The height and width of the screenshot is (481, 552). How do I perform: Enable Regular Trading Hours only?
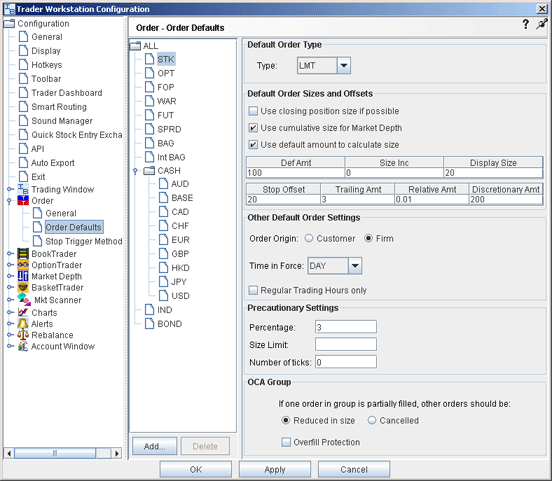pos(253,290)
